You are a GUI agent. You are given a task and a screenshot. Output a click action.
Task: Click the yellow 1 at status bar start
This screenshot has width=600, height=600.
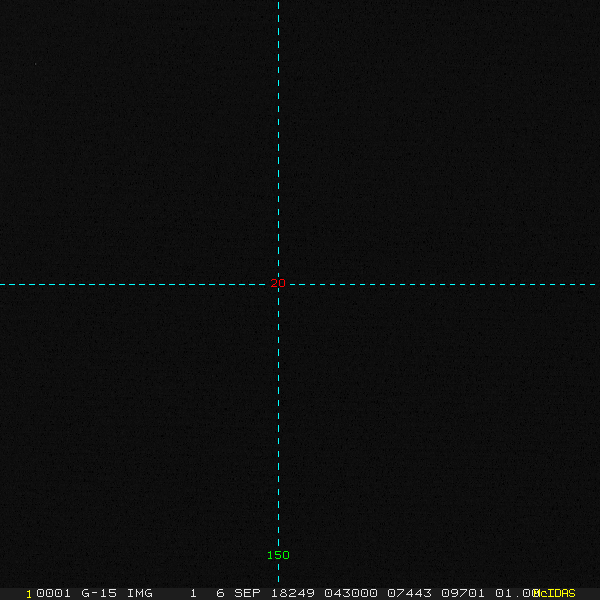(29, 593)
